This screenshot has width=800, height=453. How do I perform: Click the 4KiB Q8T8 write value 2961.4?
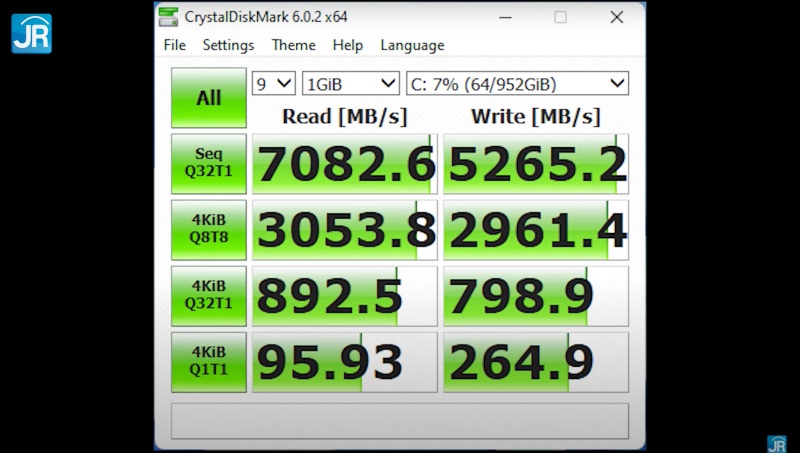536,230
